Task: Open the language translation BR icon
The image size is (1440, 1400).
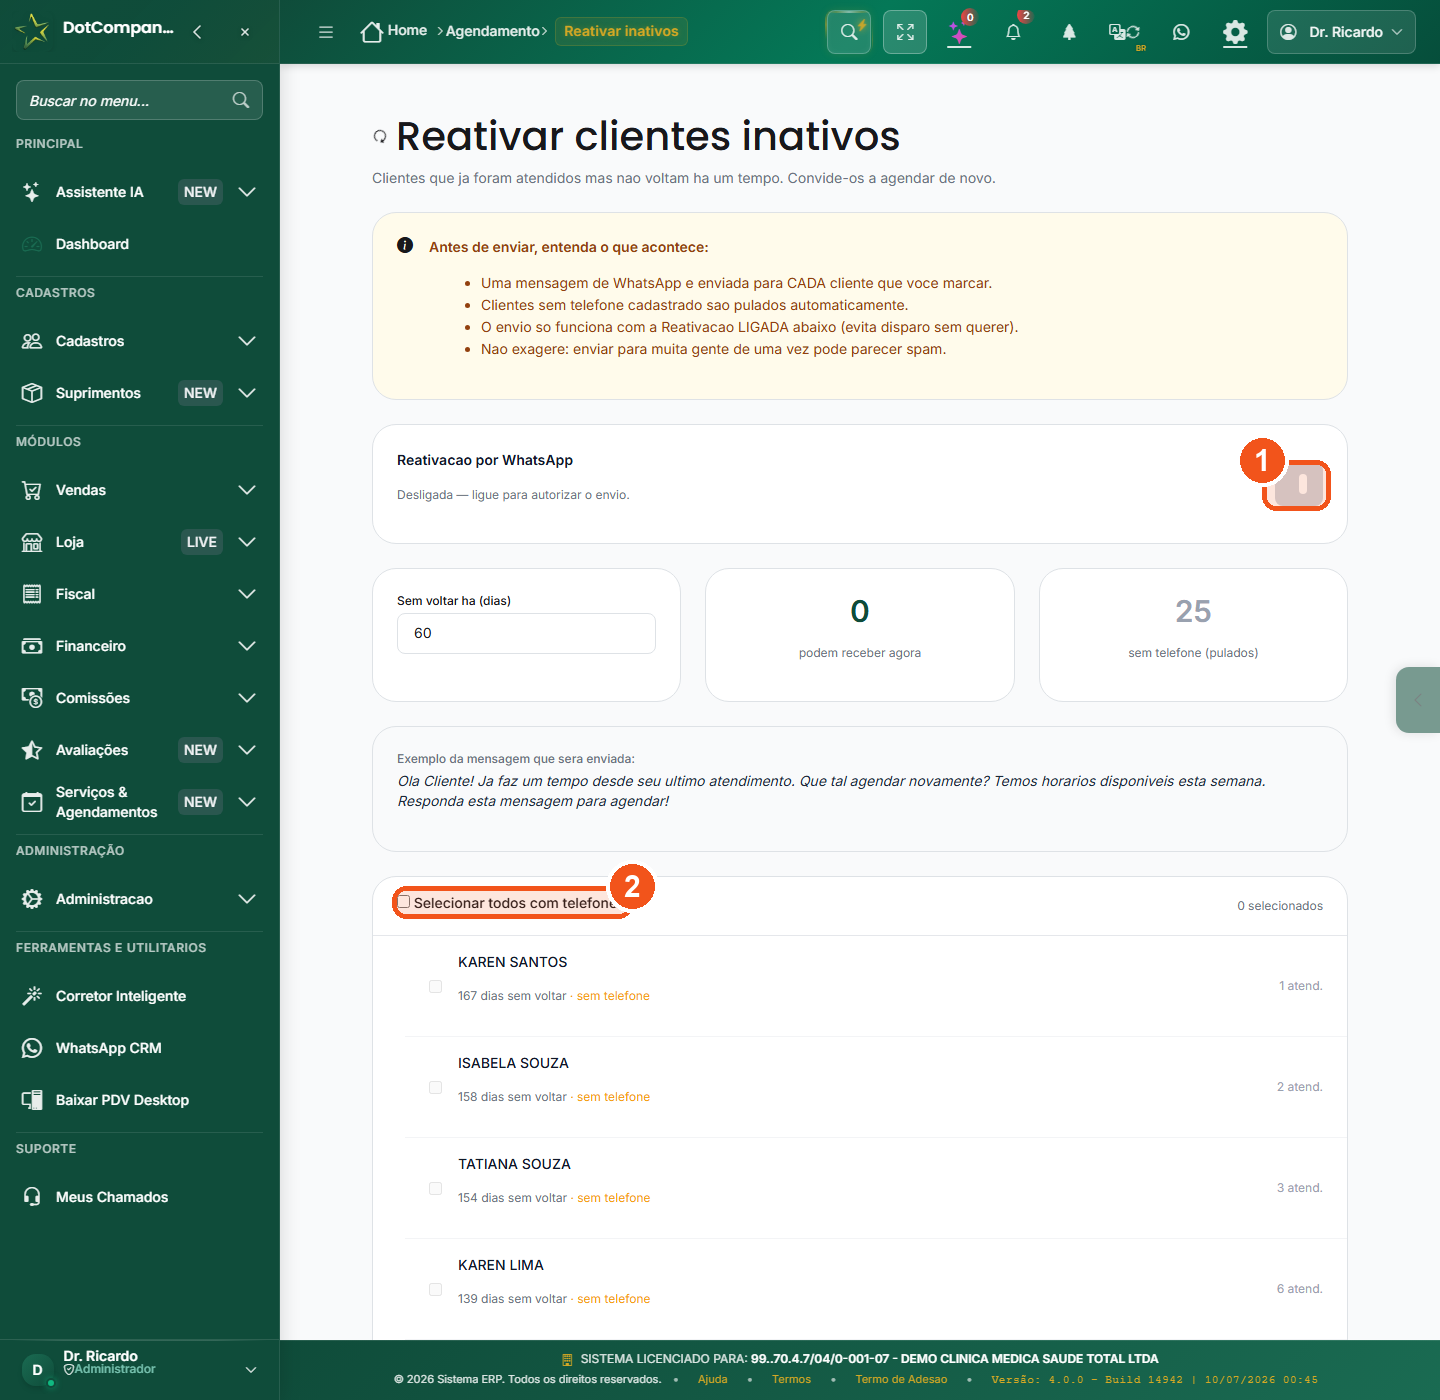Action: (x=1125, y=33)
